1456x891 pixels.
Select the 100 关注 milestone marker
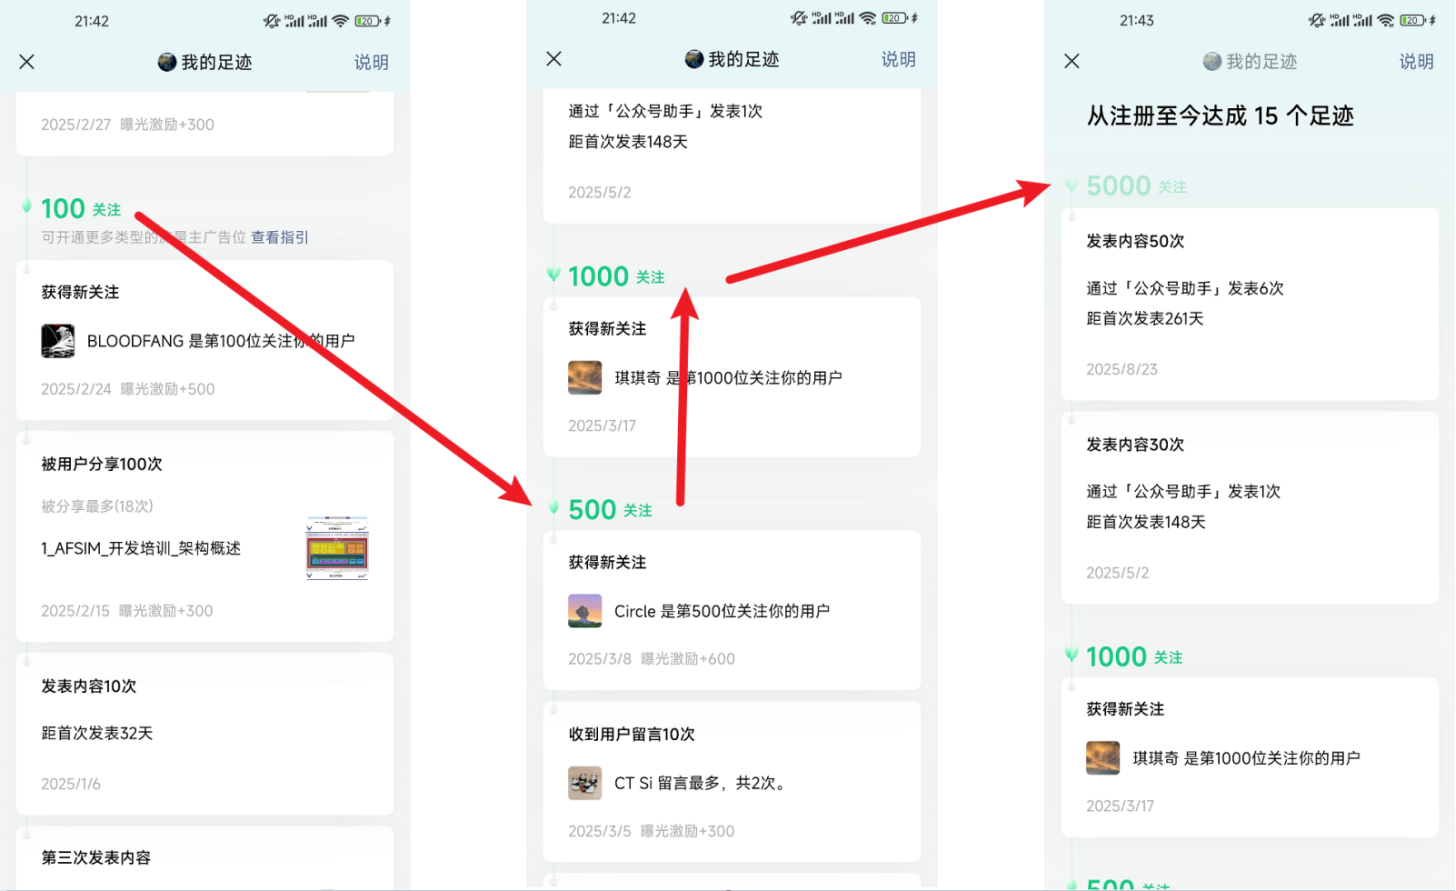80,208
